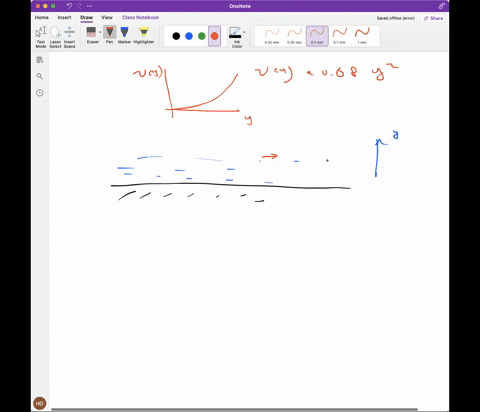Expand the Ink Color dropdown arrow
Image resolution: width=480 pixels, height=412 pixels.
[x=244, y=32]
